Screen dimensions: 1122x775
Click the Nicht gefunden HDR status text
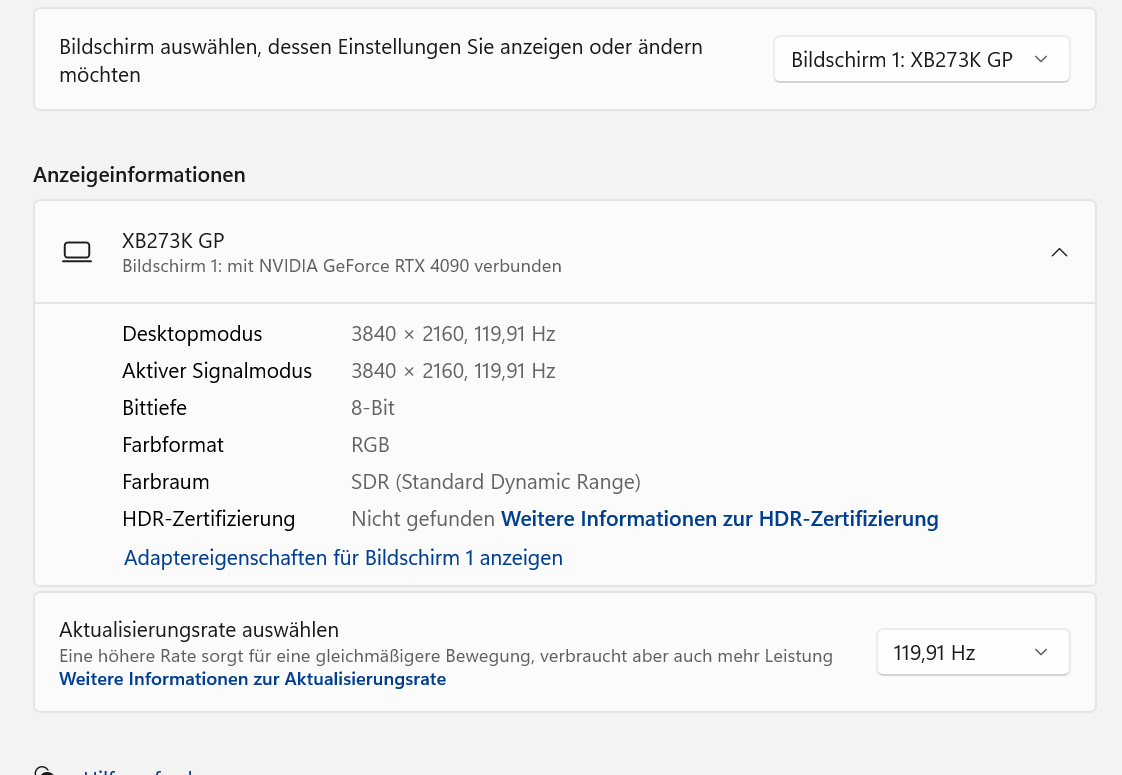tap(423, 519)
